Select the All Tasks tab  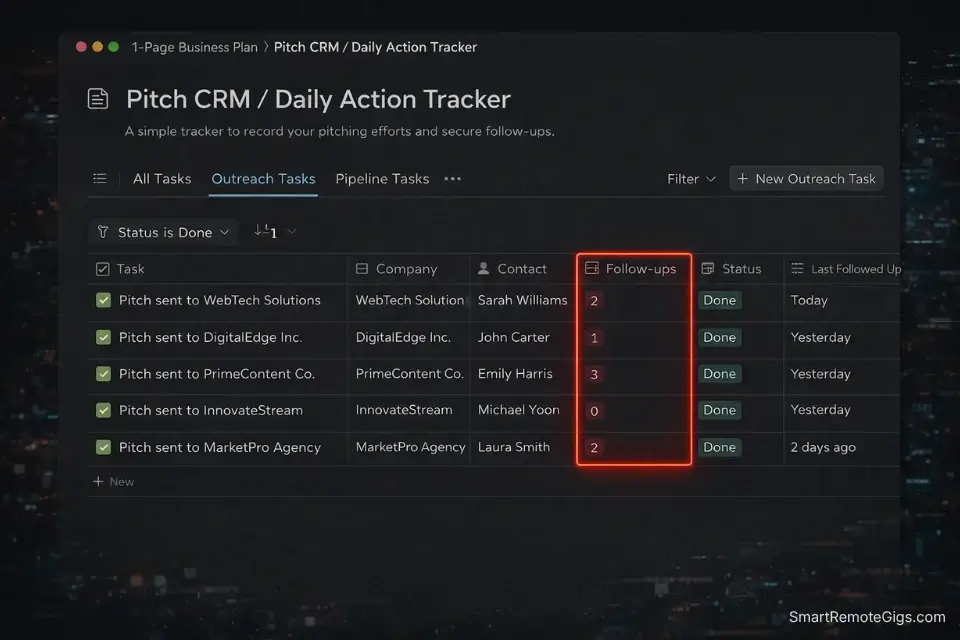click(x=161, y=178)
